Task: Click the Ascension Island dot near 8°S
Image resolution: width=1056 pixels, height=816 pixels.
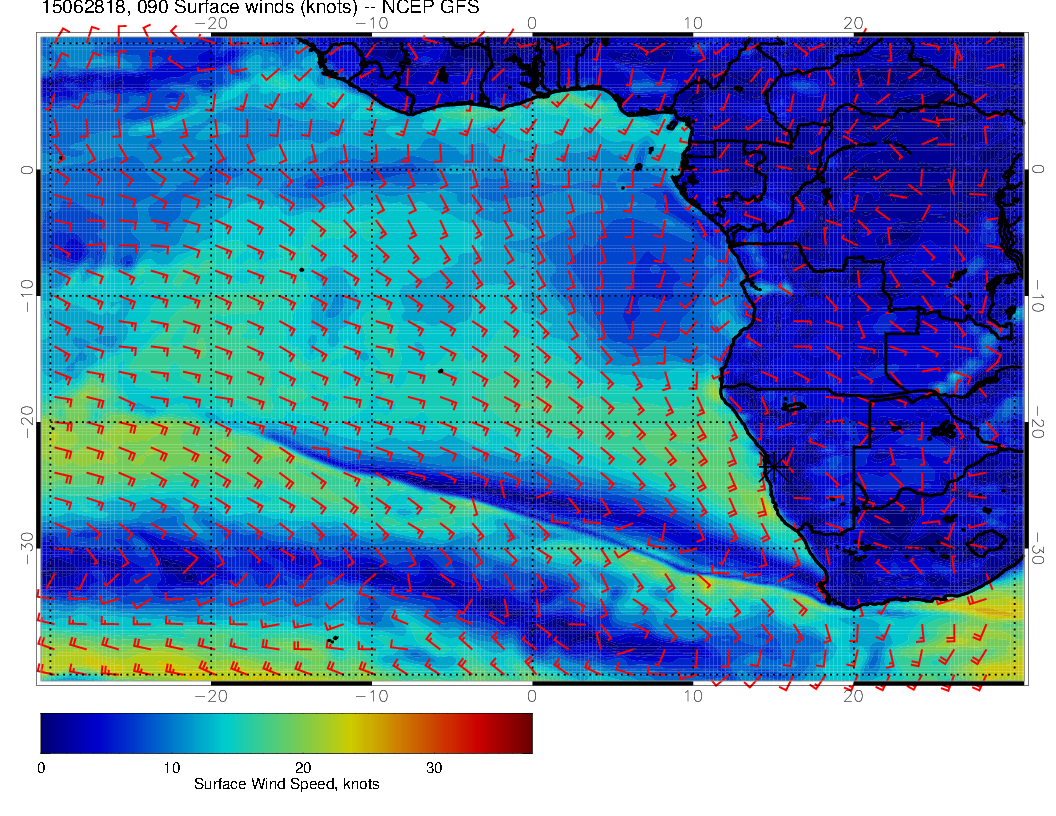Action: coord(301,270)
